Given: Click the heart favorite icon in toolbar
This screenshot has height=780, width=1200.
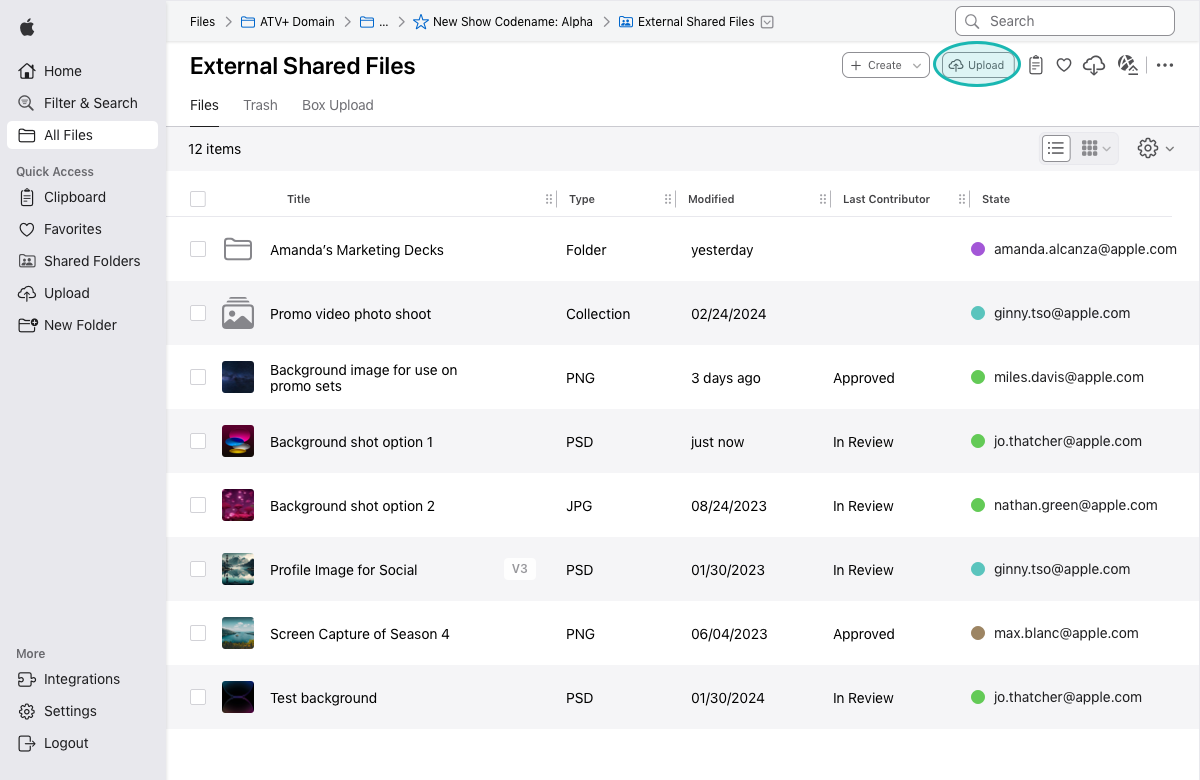Looking at the screenshot, I should click(1064, 65).
